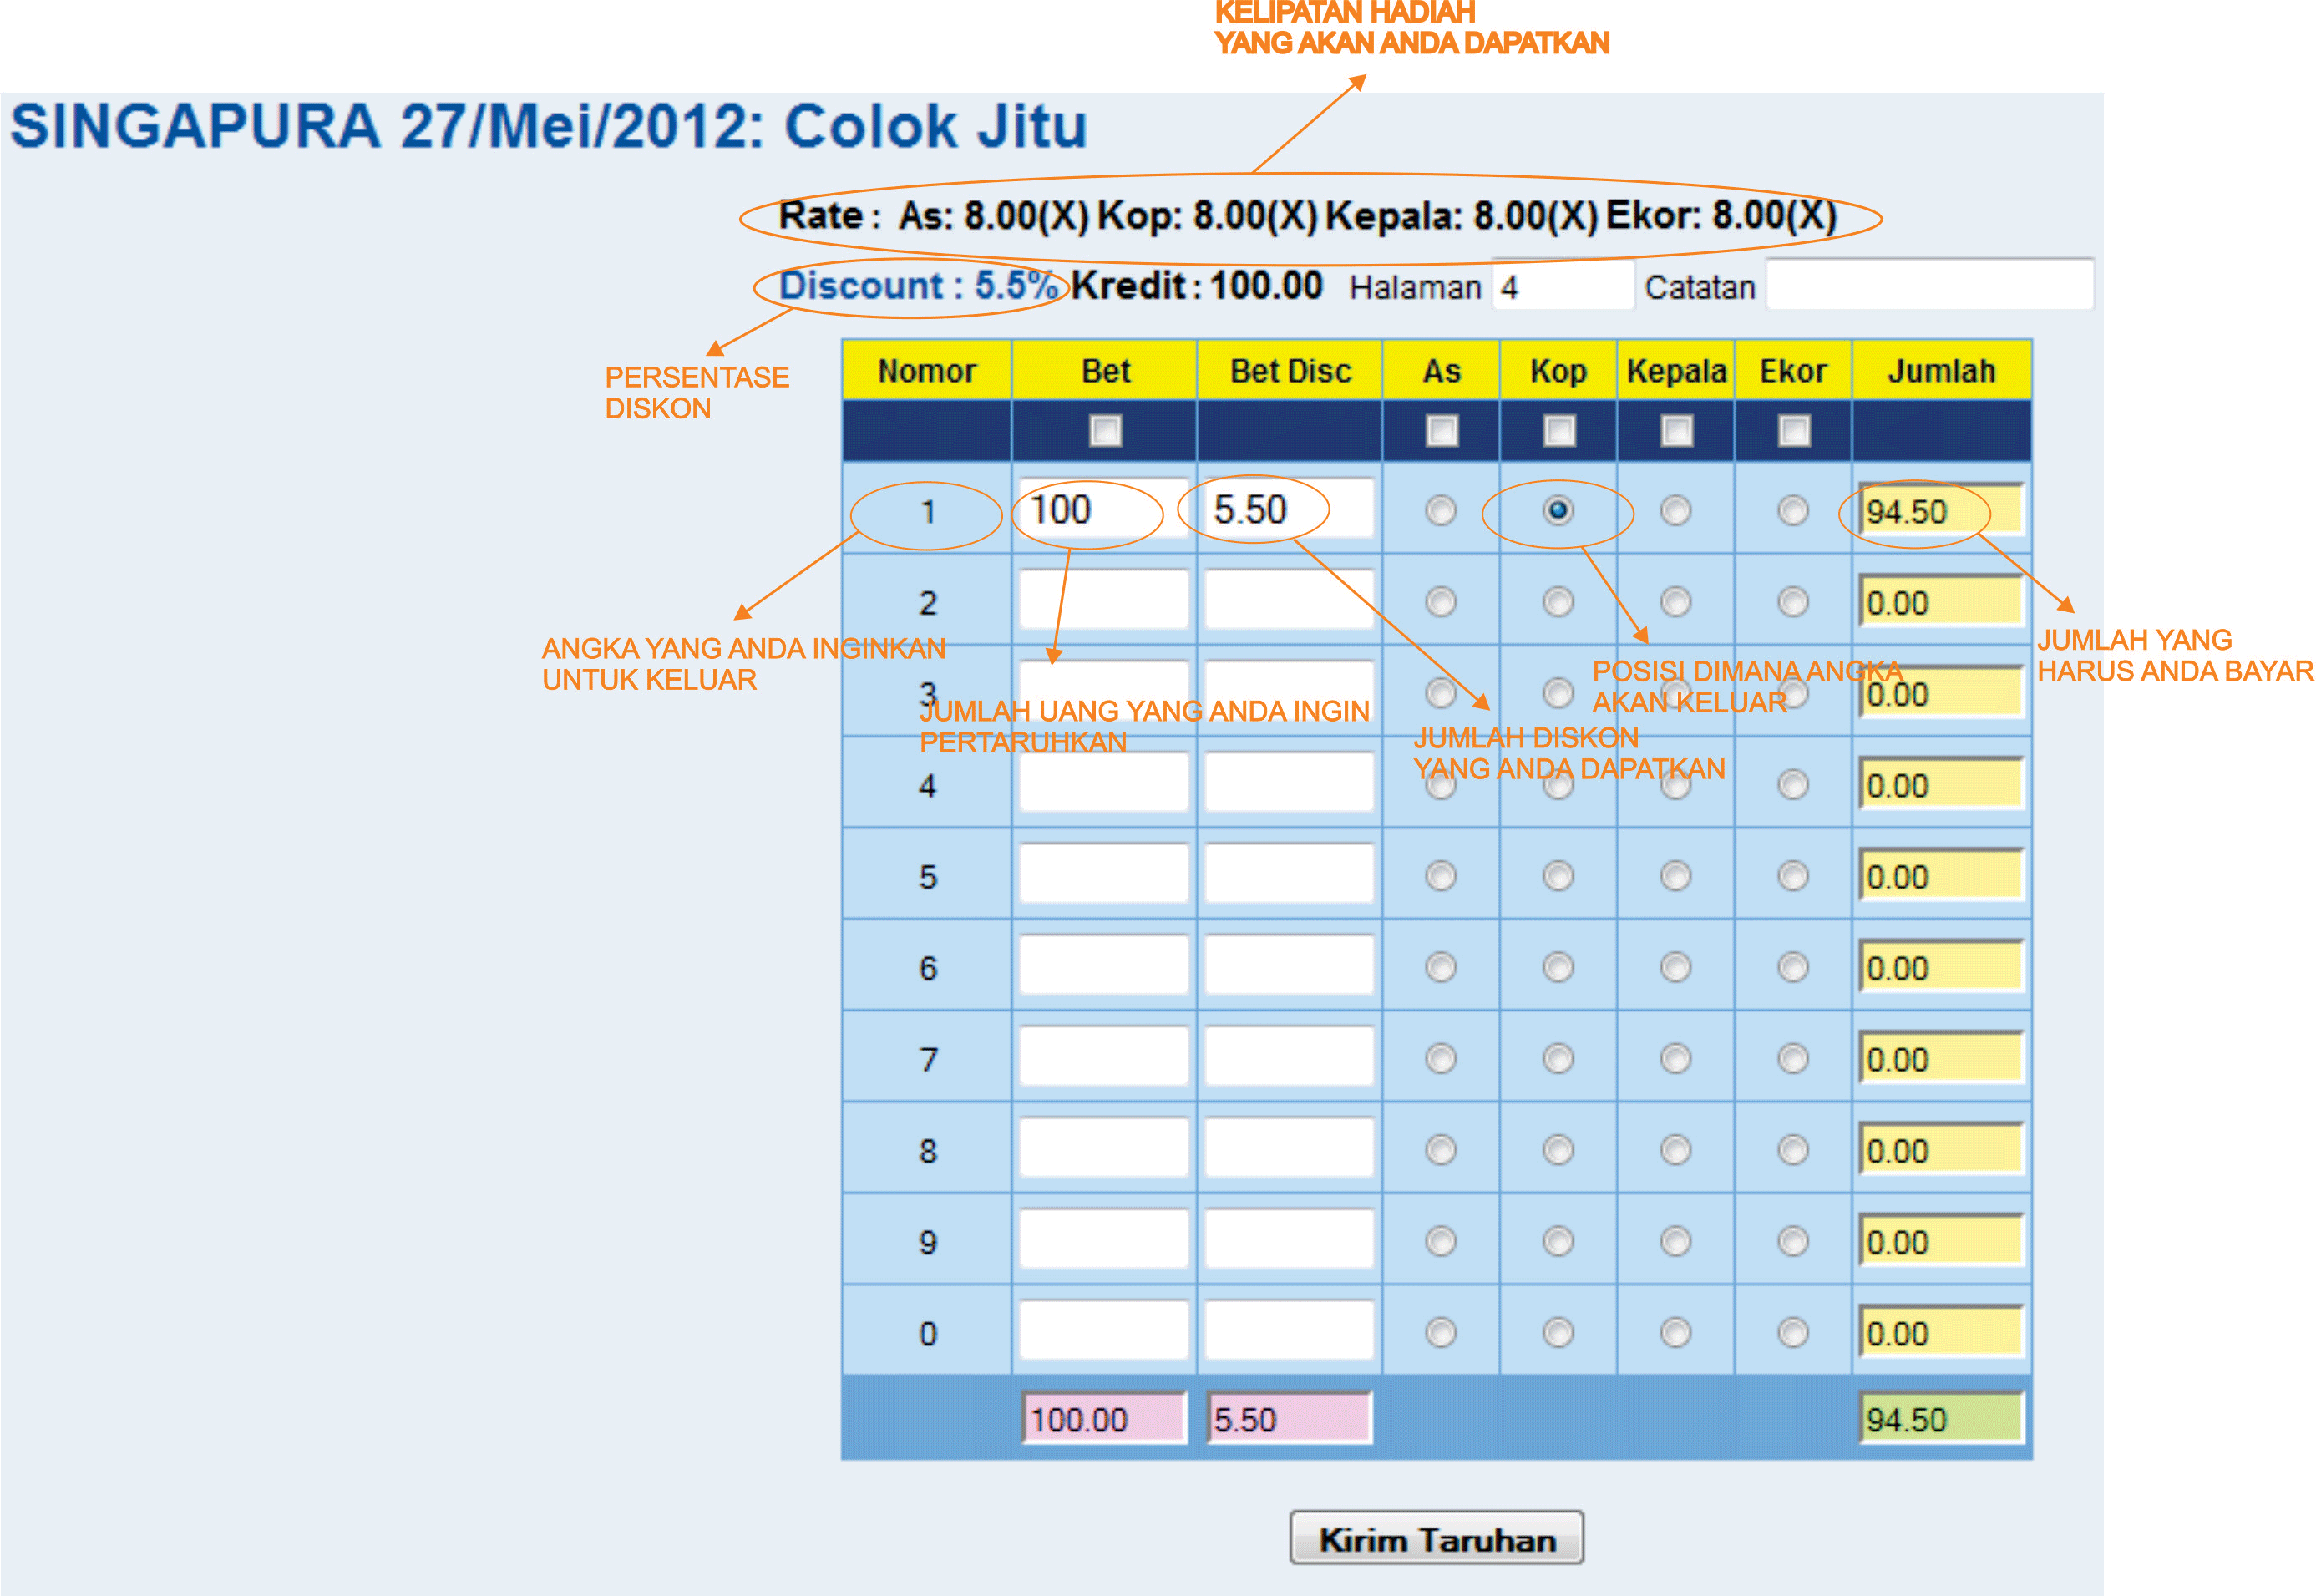Tick the Kepala column header checkbox

tap(1676, 431)
